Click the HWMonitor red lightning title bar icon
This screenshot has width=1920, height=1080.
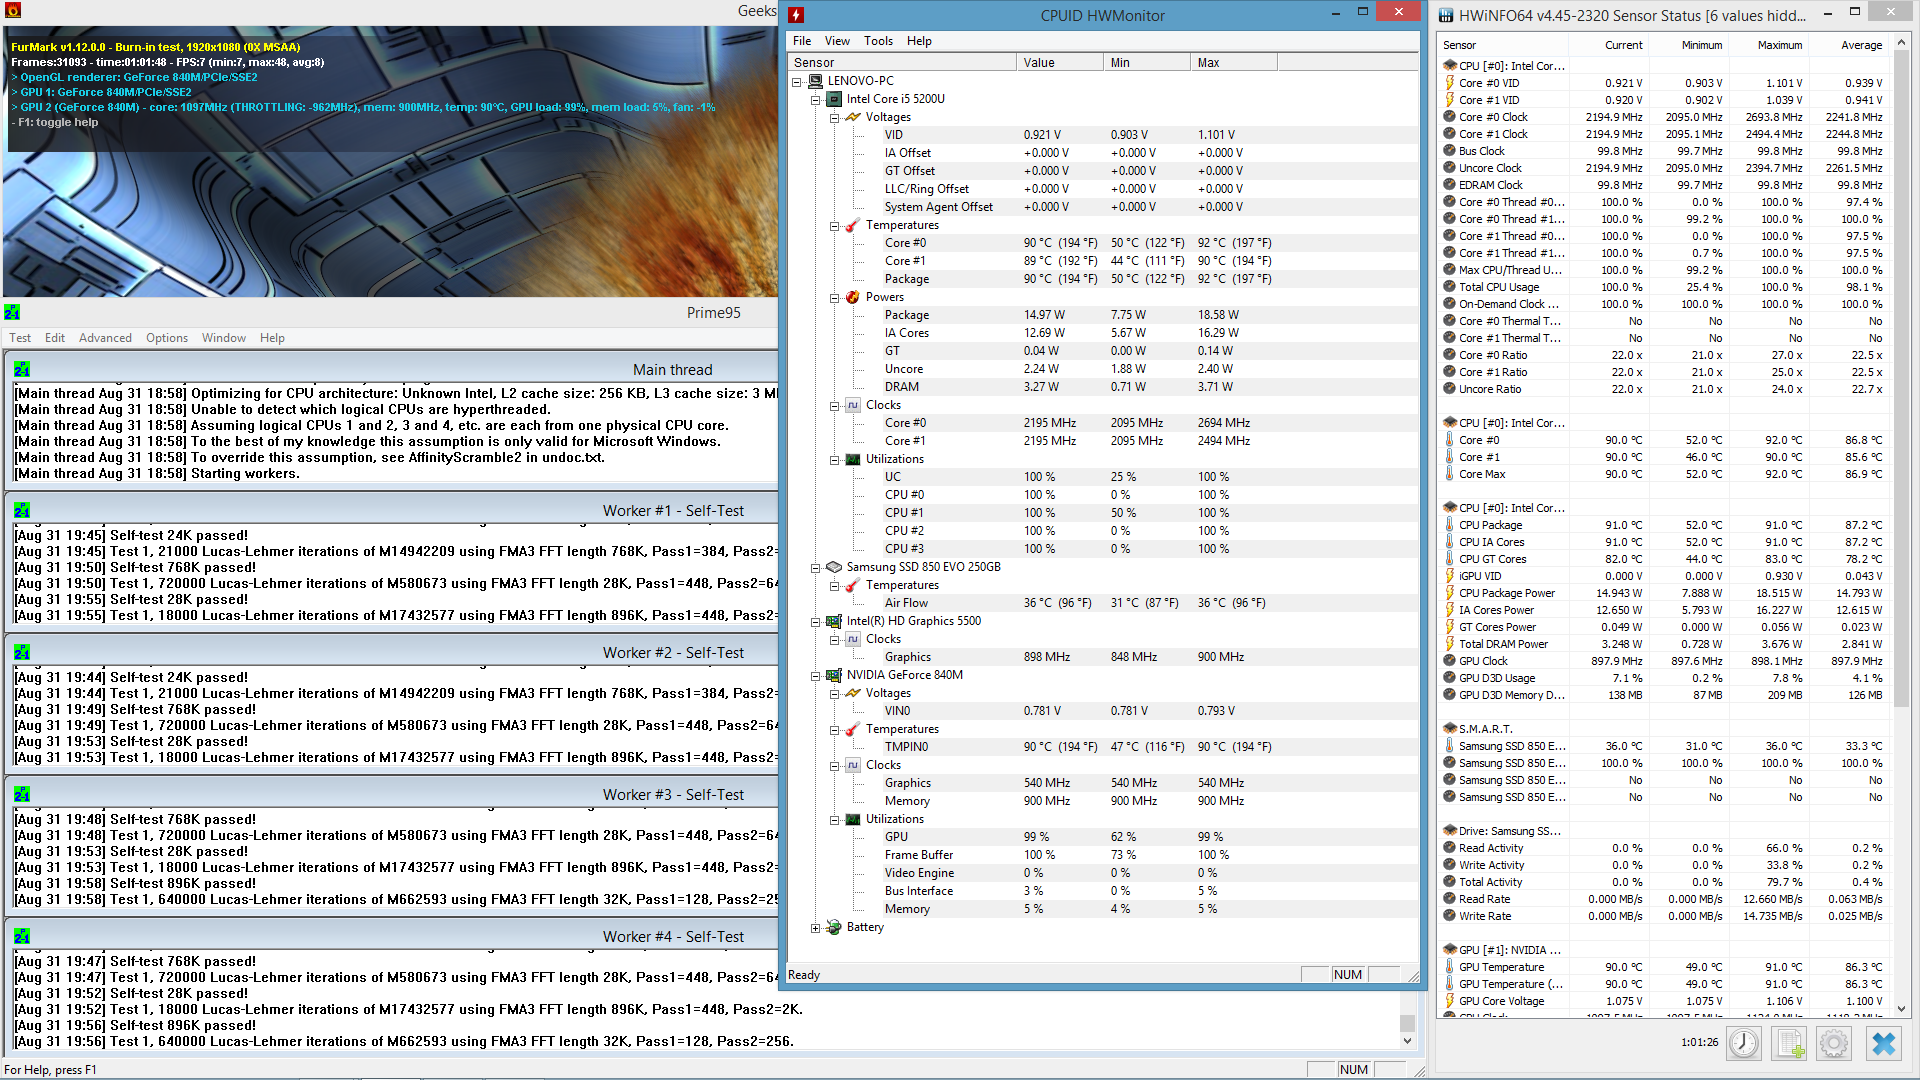796,15
